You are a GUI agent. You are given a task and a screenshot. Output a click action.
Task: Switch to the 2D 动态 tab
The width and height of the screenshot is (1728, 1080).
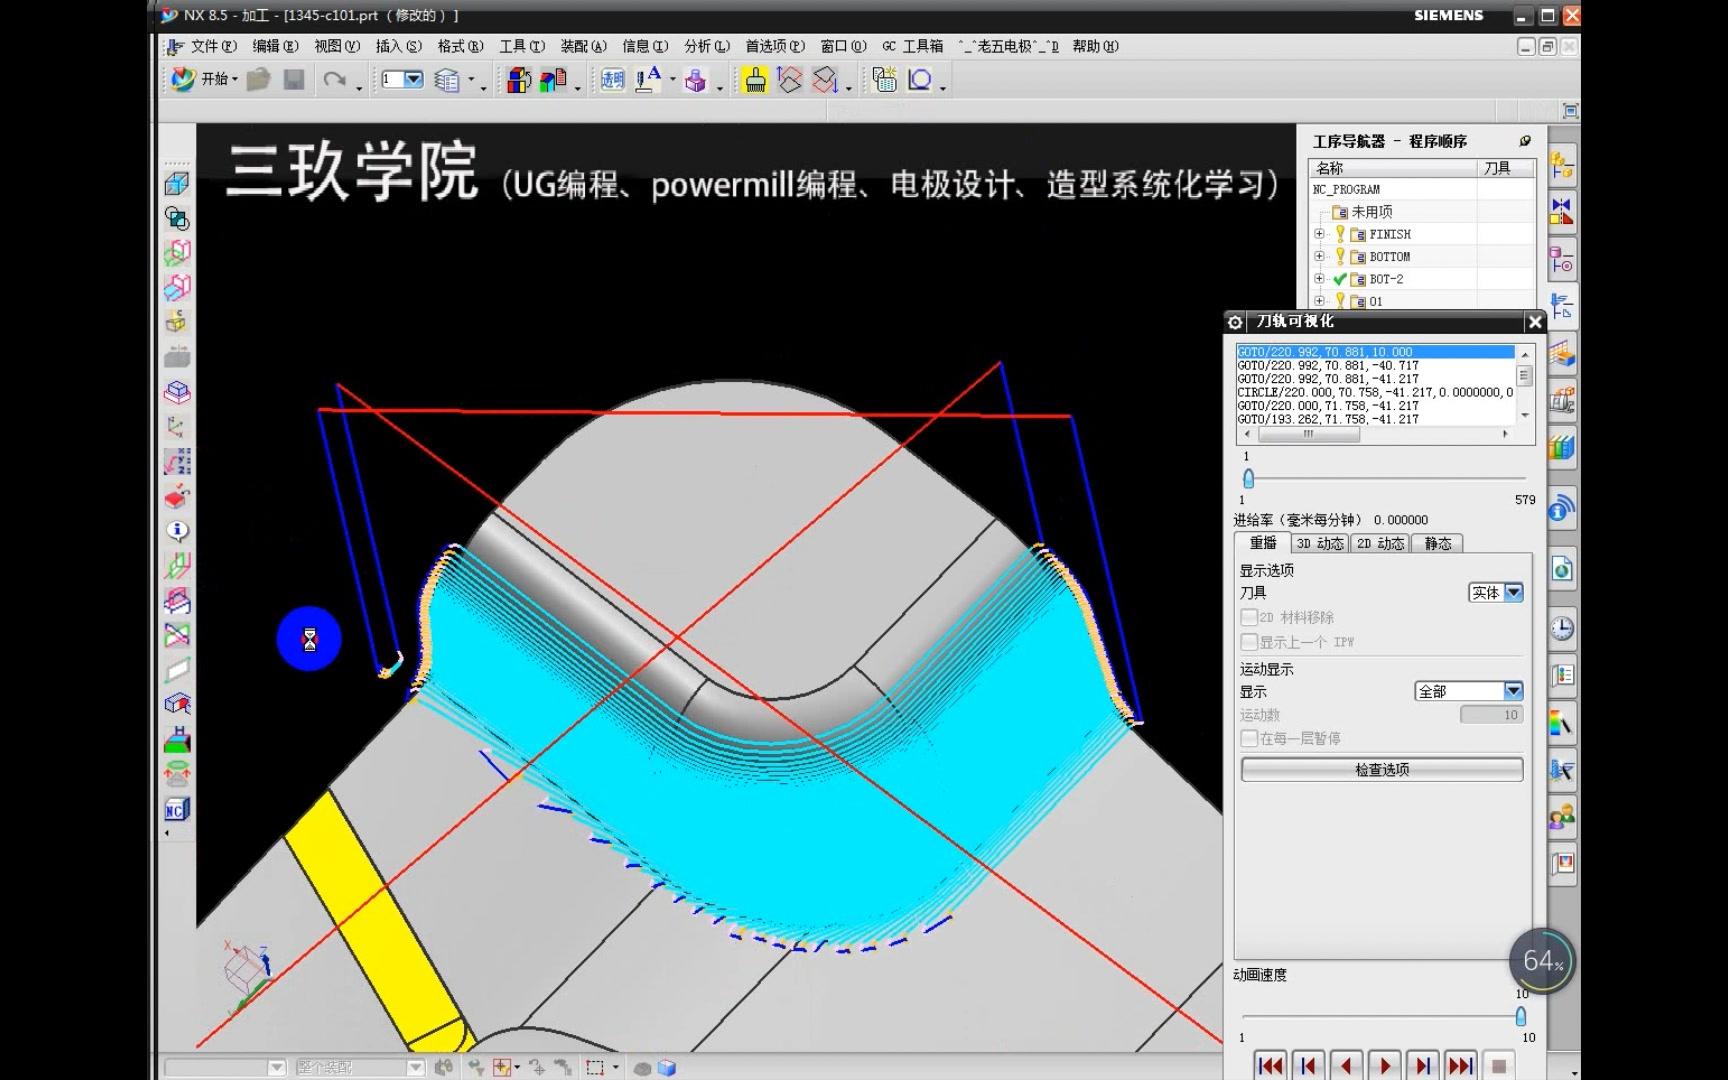tap(1380, 543)
